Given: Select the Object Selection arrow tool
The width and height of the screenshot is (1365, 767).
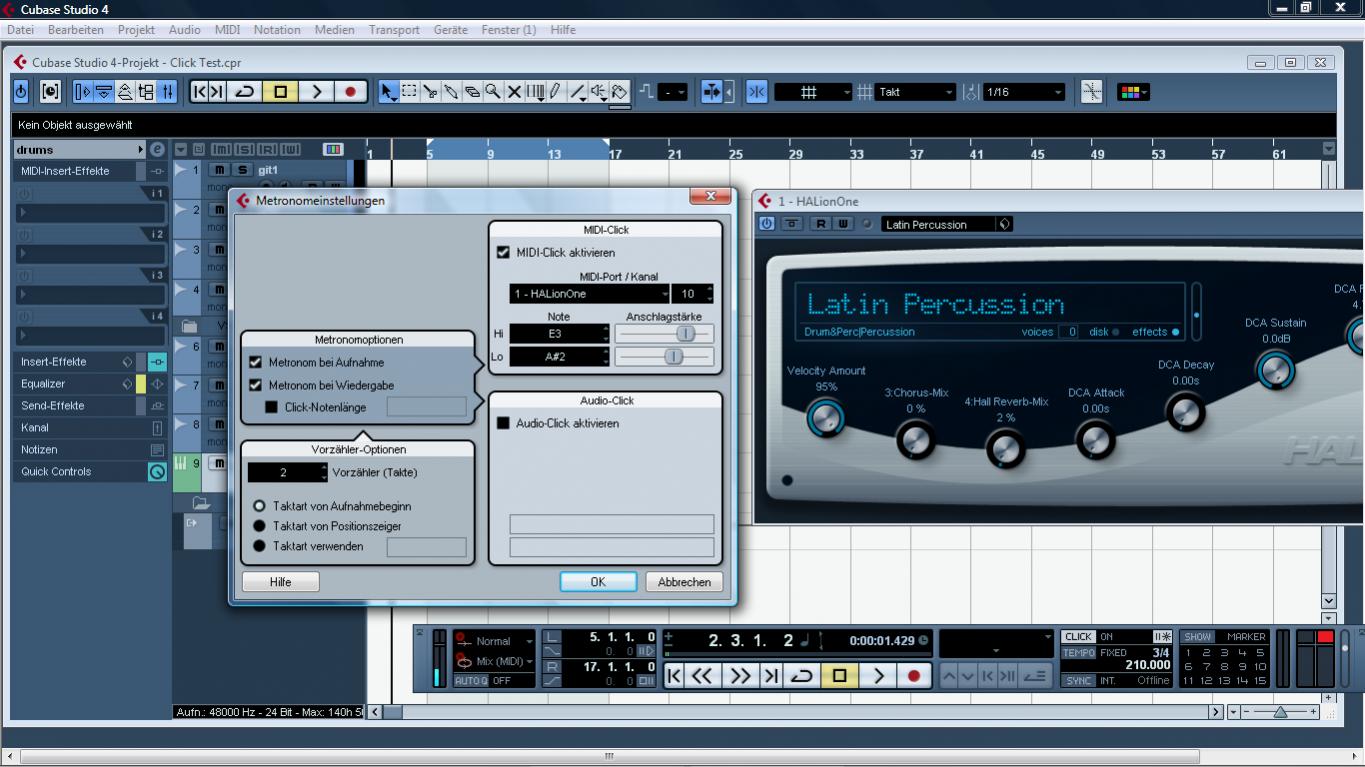Looking at the screenshot, I should [x=388, y=91].
